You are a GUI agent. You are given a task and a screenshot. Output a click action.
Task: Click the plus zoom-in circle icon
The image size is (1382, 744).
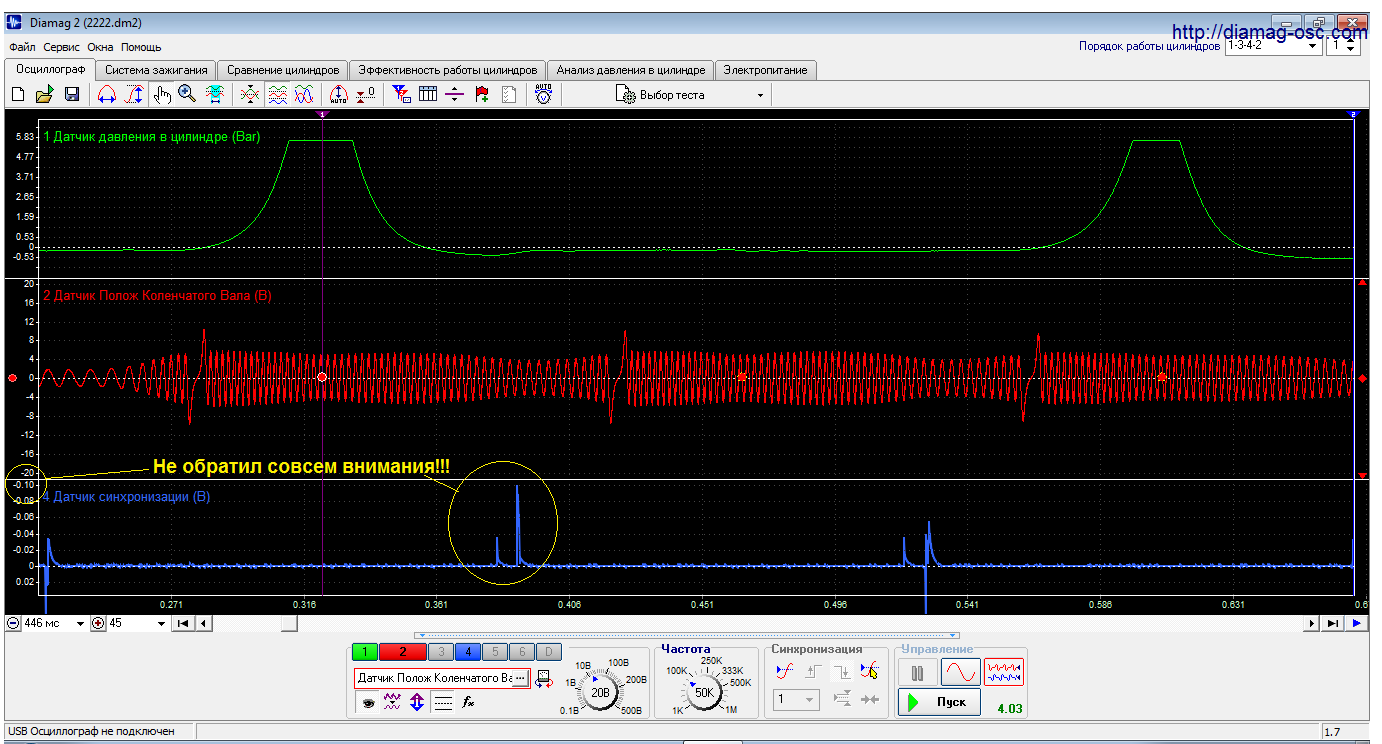(98, 623)
